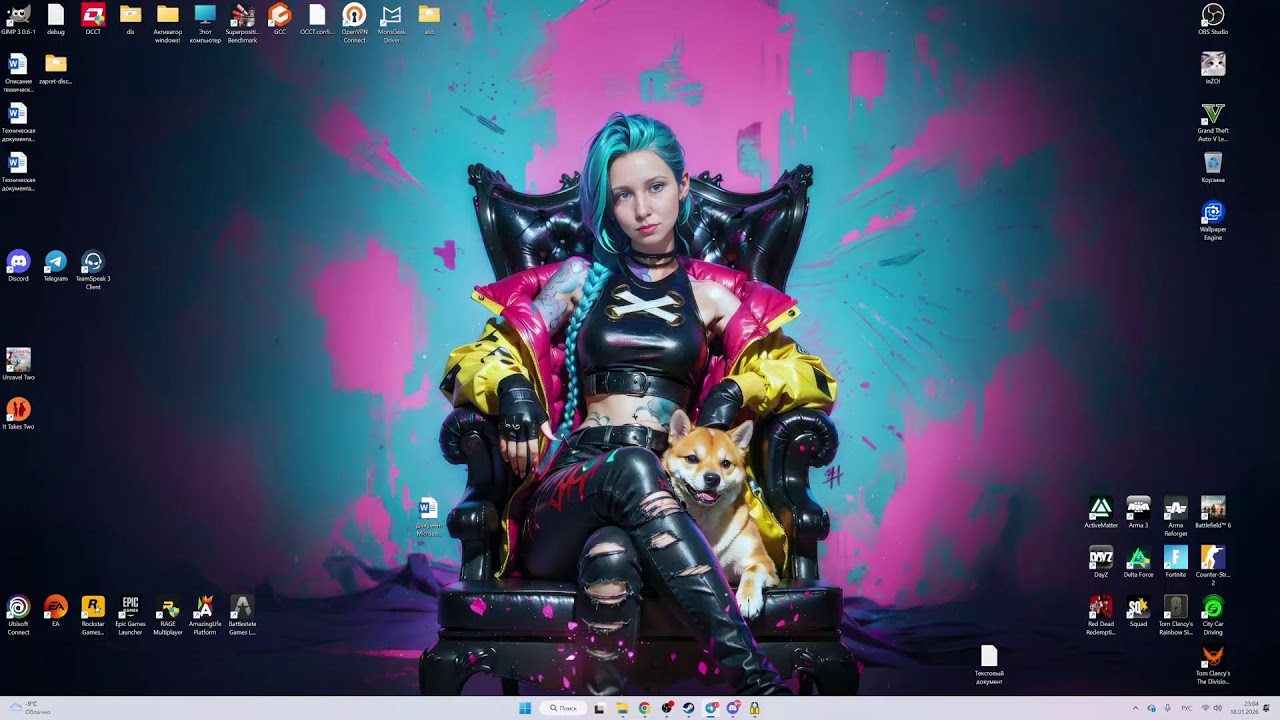
Task: Open the Wallpaper Engine shortcut
Action: pos(1213,221)
